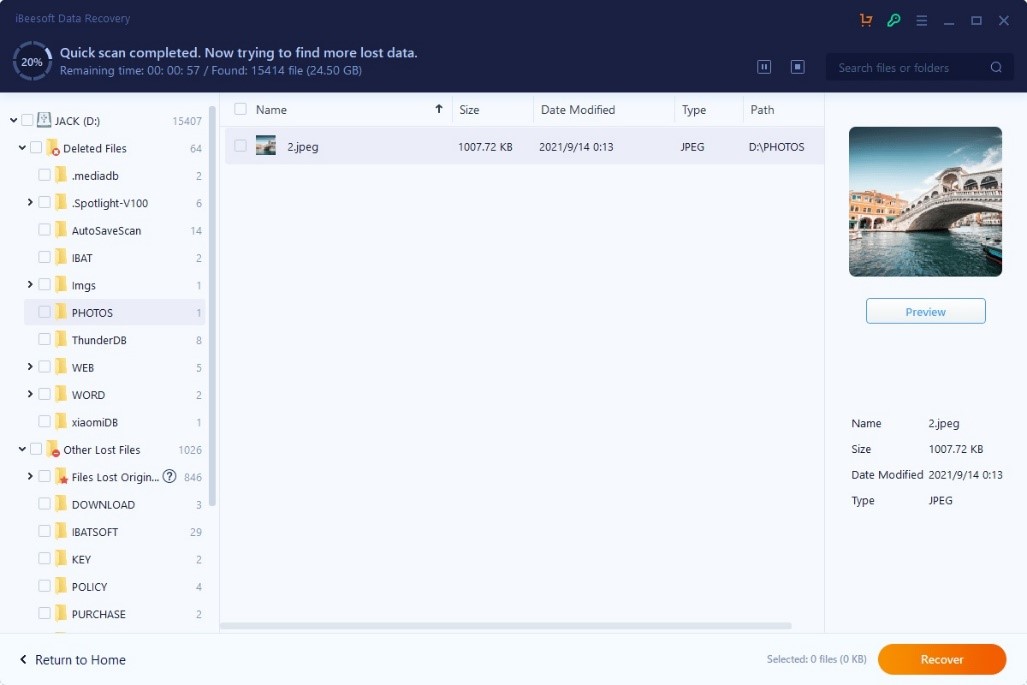
Task: Open the hamburger menu in the title bar
Action: [921, 19]
